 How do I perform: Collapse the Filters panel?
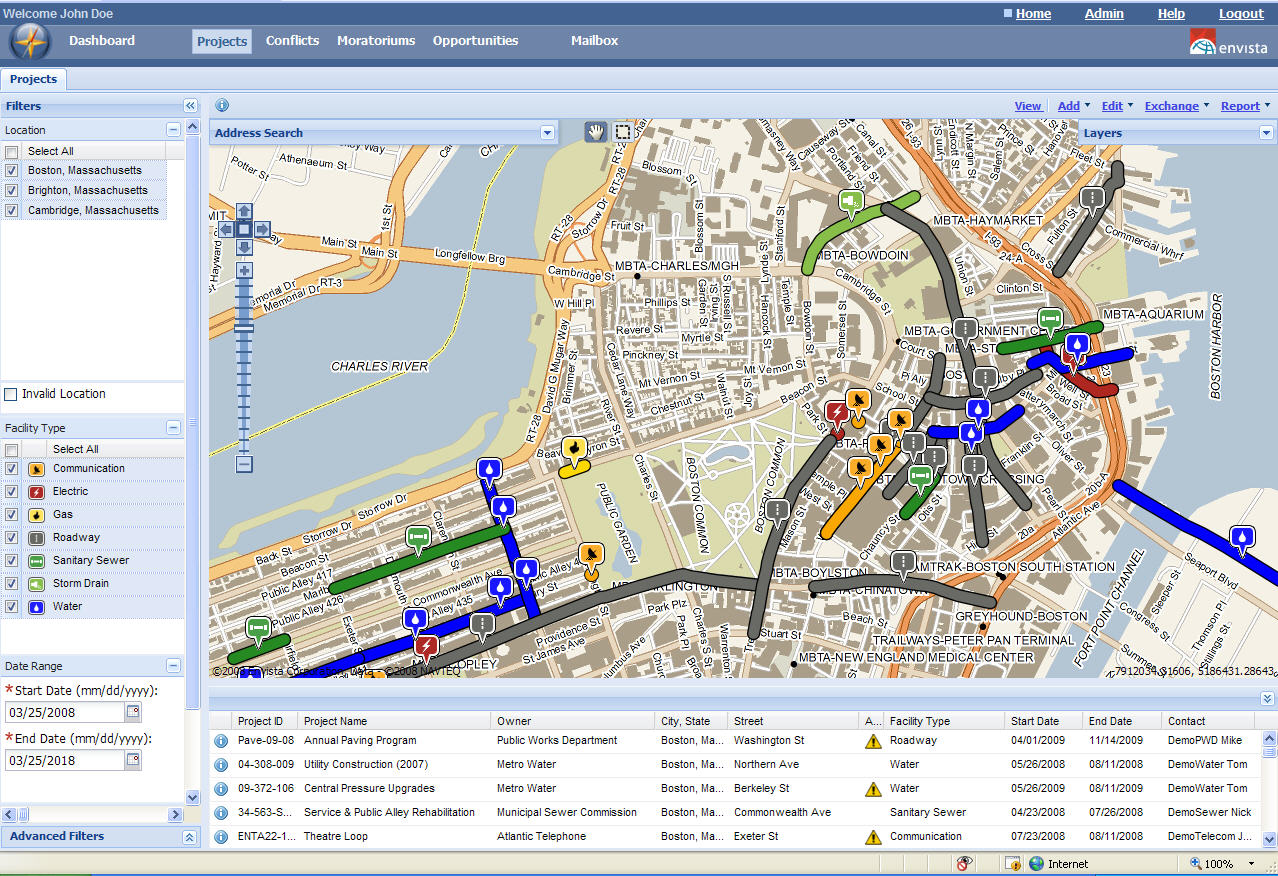point(190,105)
